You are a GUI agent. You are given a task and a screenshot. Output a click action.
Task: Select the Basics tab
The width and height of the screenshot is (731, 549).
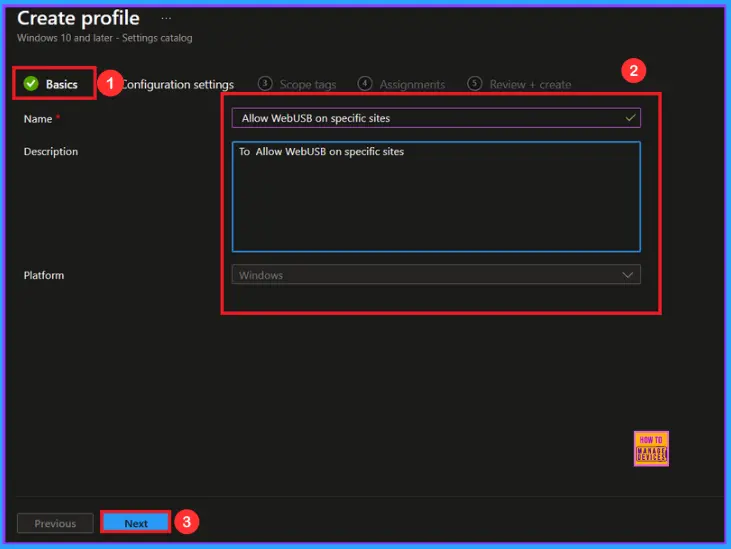coord(61,84)
